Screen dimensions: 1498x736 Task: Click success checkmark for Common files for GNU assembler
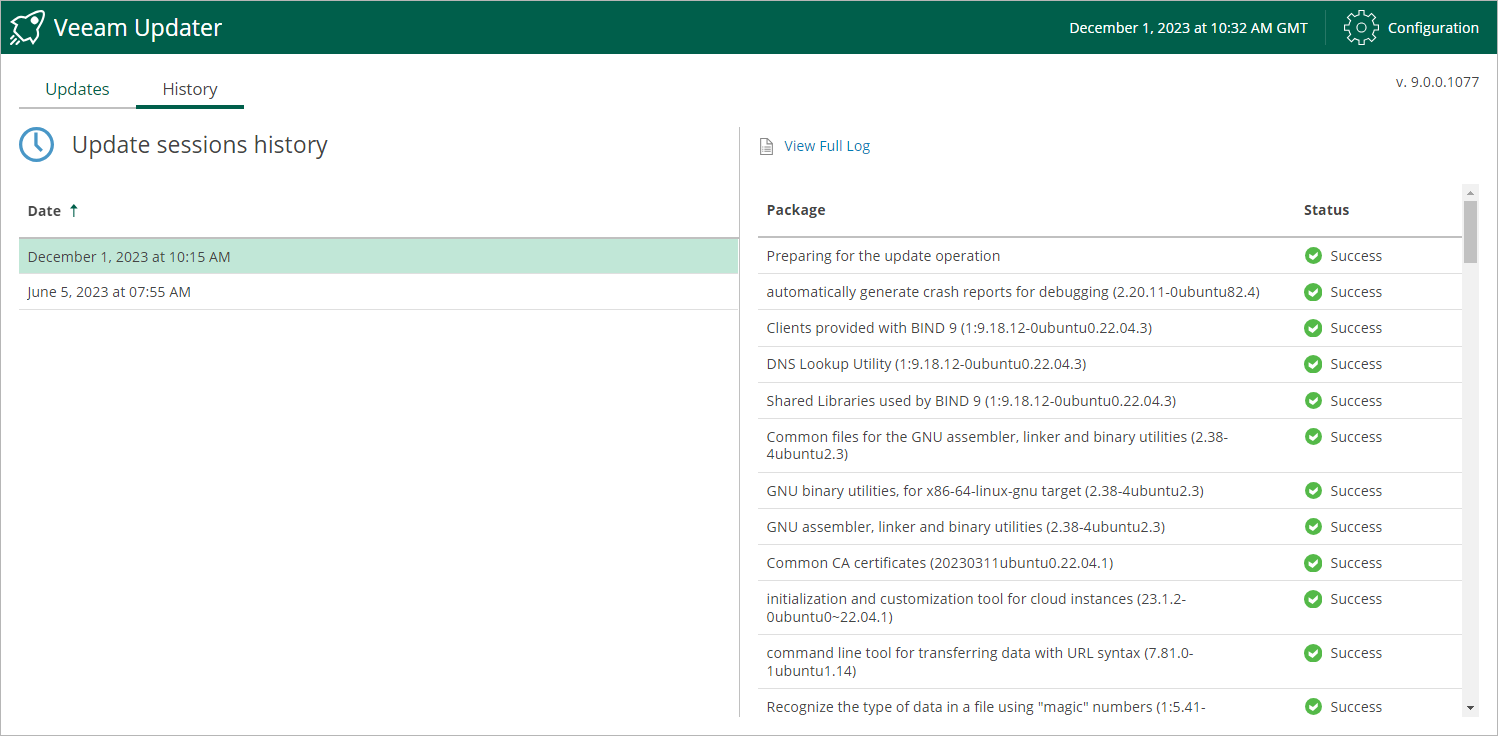click(x=1313, y=437)
